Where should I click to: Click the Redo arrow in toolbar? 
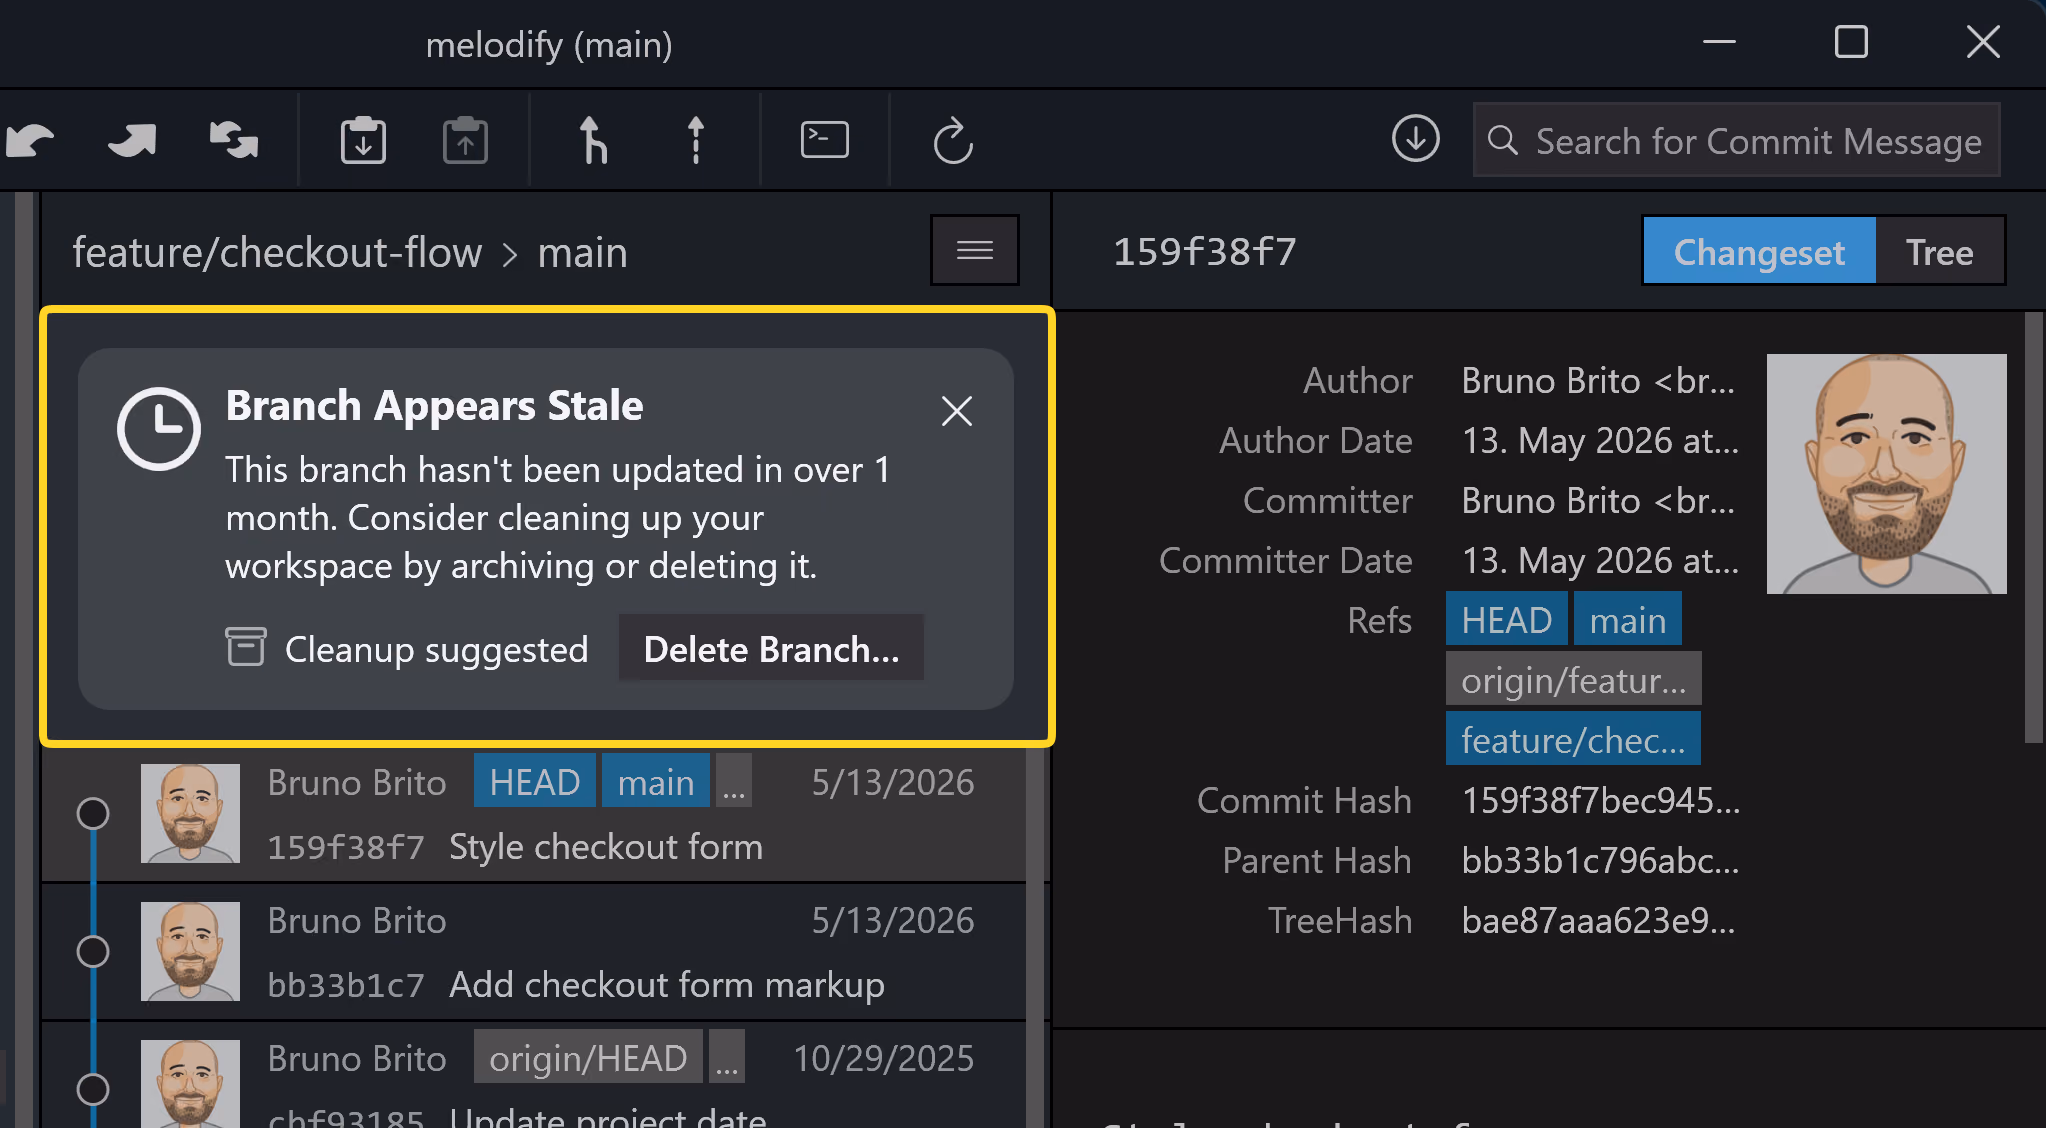[x=132, y=140]
